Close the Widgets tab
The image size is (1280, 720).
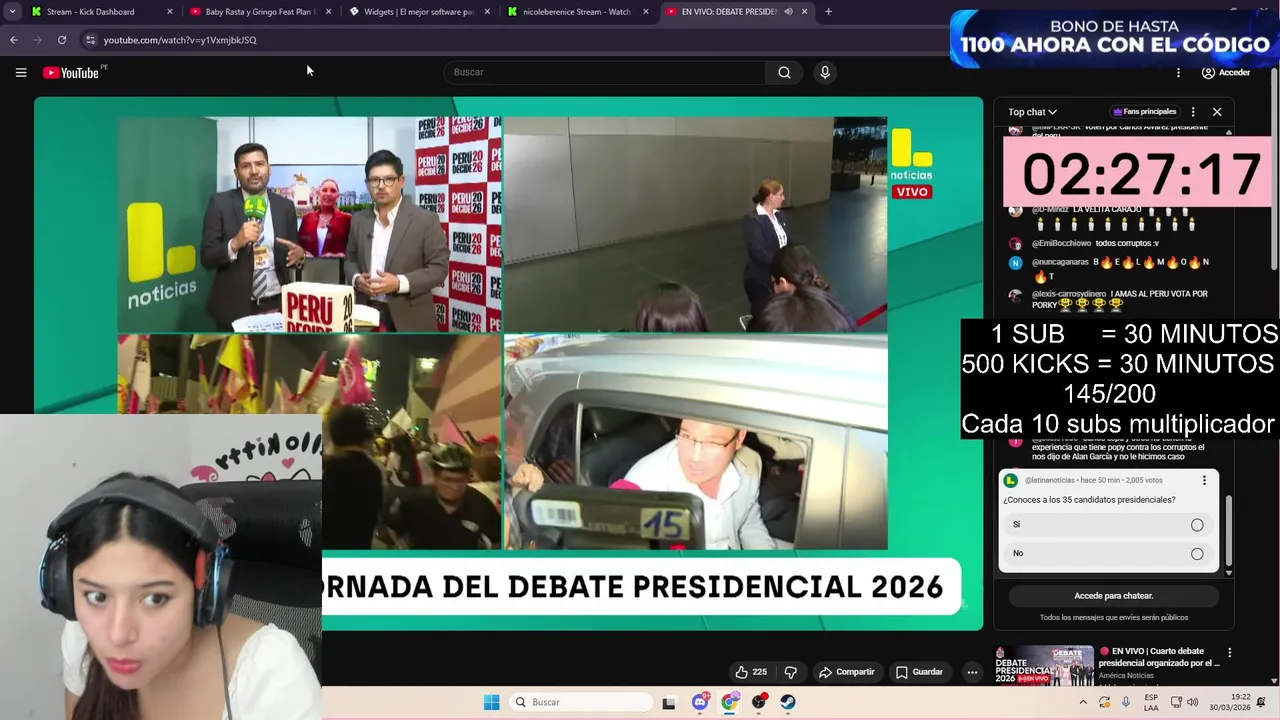coord(487,12)
